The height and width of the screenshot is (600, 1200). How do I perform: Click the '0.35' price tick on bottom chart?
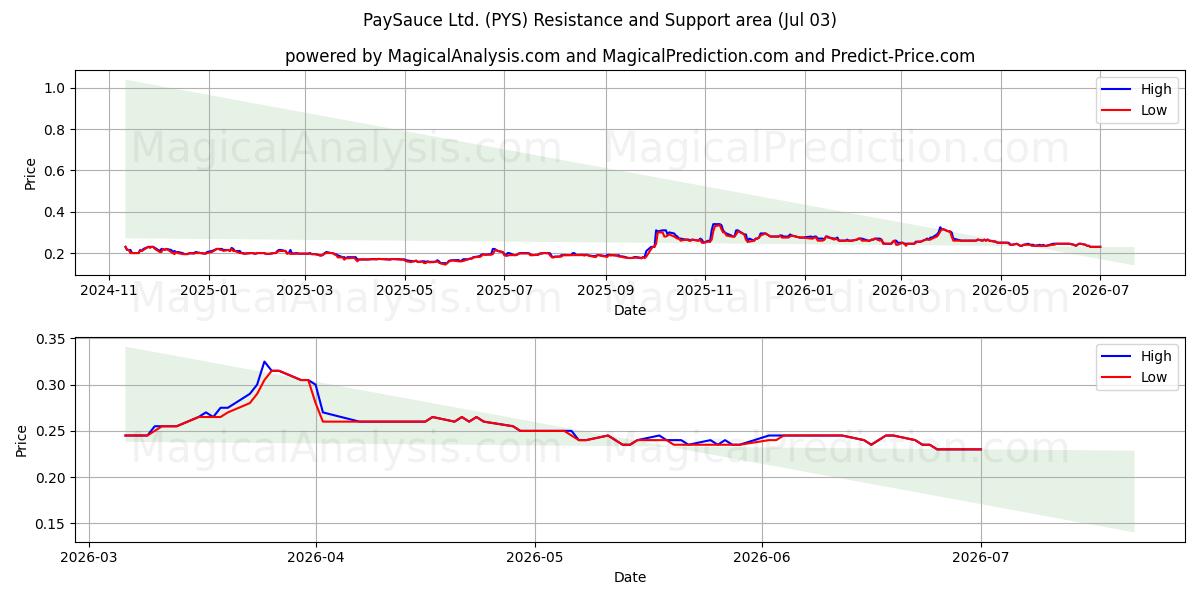coord(50,340)
